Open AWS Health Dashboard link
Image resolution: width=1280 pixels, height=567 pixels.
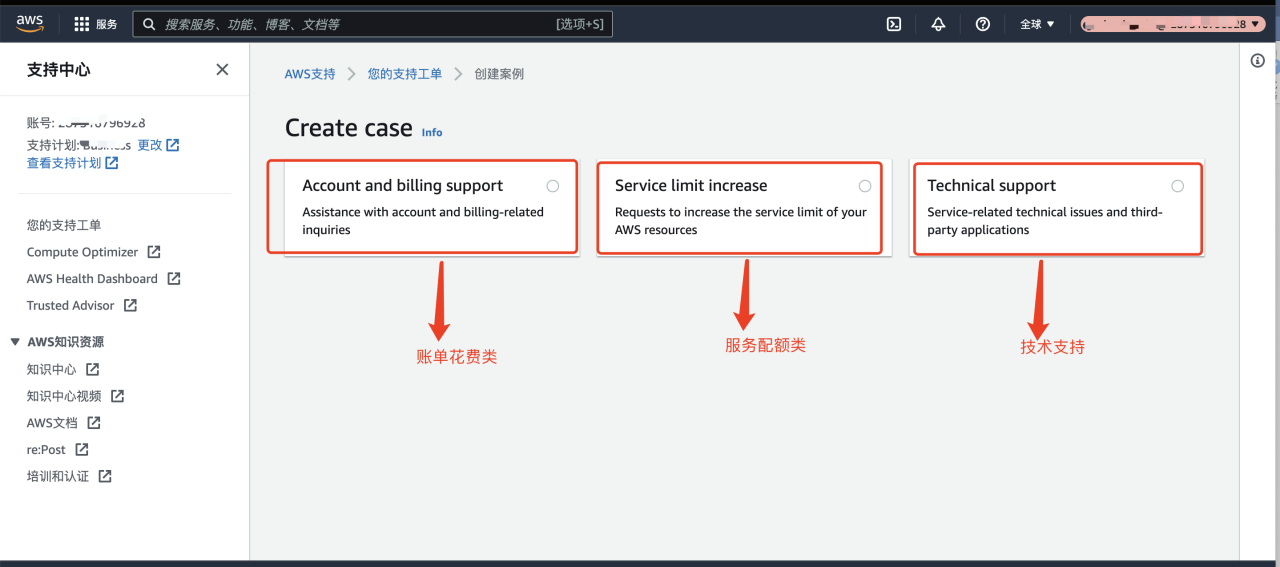[92, 278]
